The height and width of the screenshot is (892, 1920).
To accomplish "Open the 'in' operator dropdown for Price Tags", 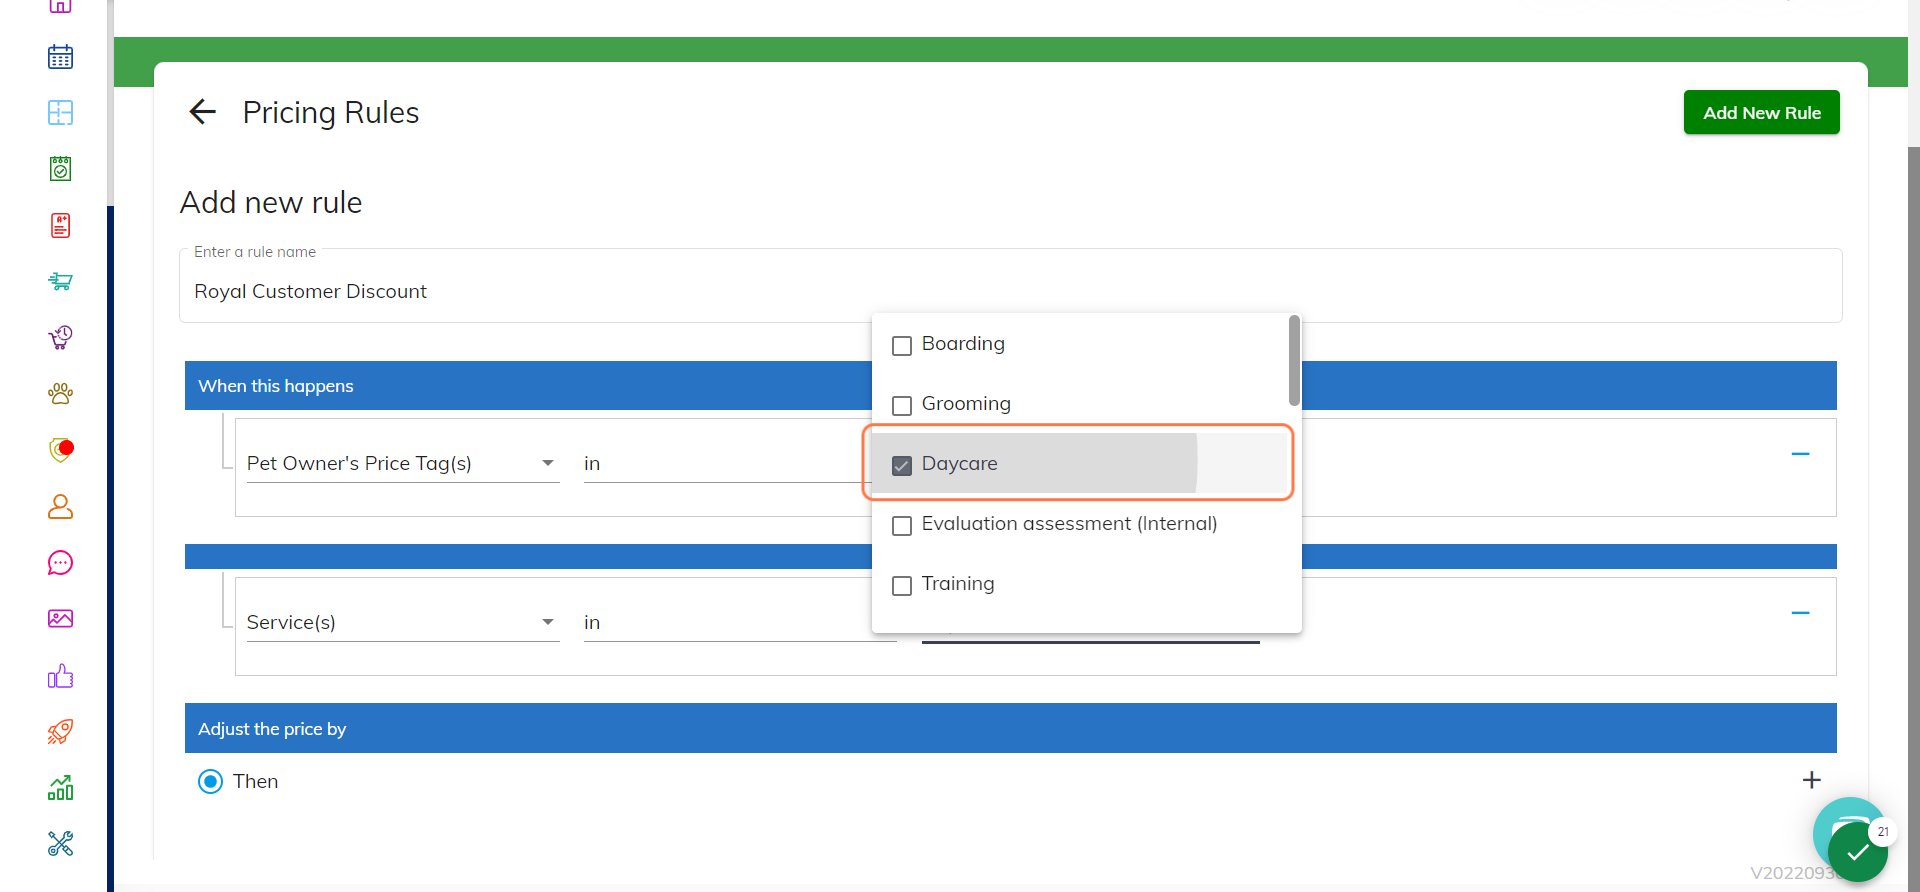I will (727, 463).
